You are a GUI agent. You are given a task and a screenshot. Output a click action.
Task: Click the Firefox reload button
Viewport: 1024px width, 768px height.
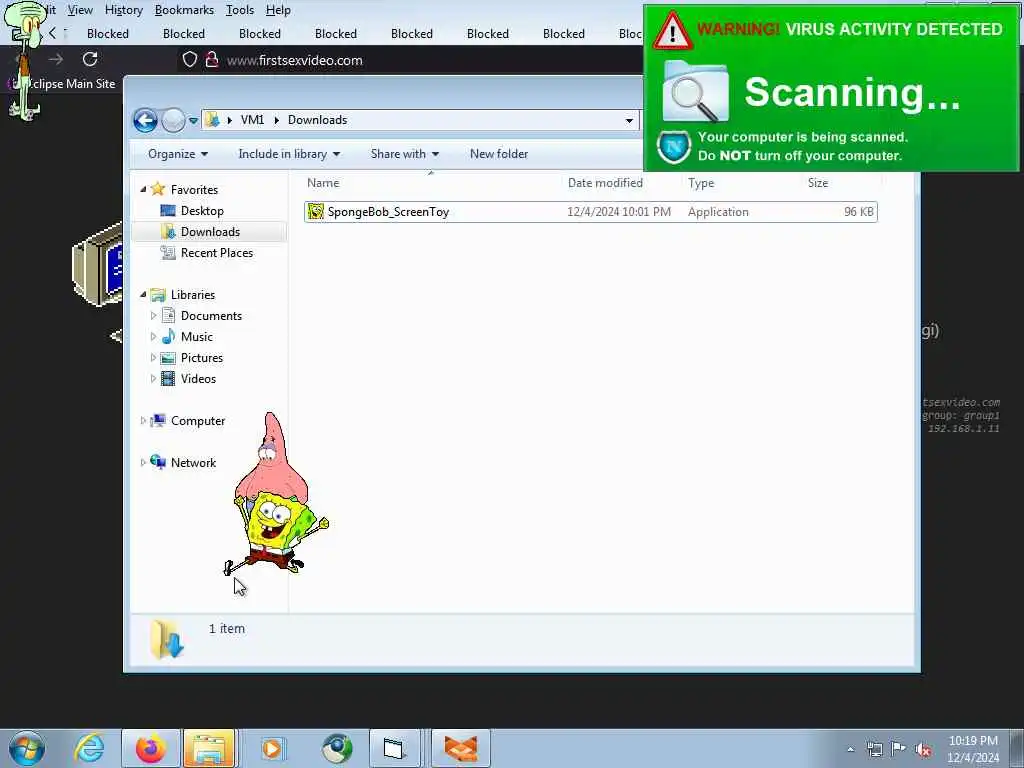[90, 59]
